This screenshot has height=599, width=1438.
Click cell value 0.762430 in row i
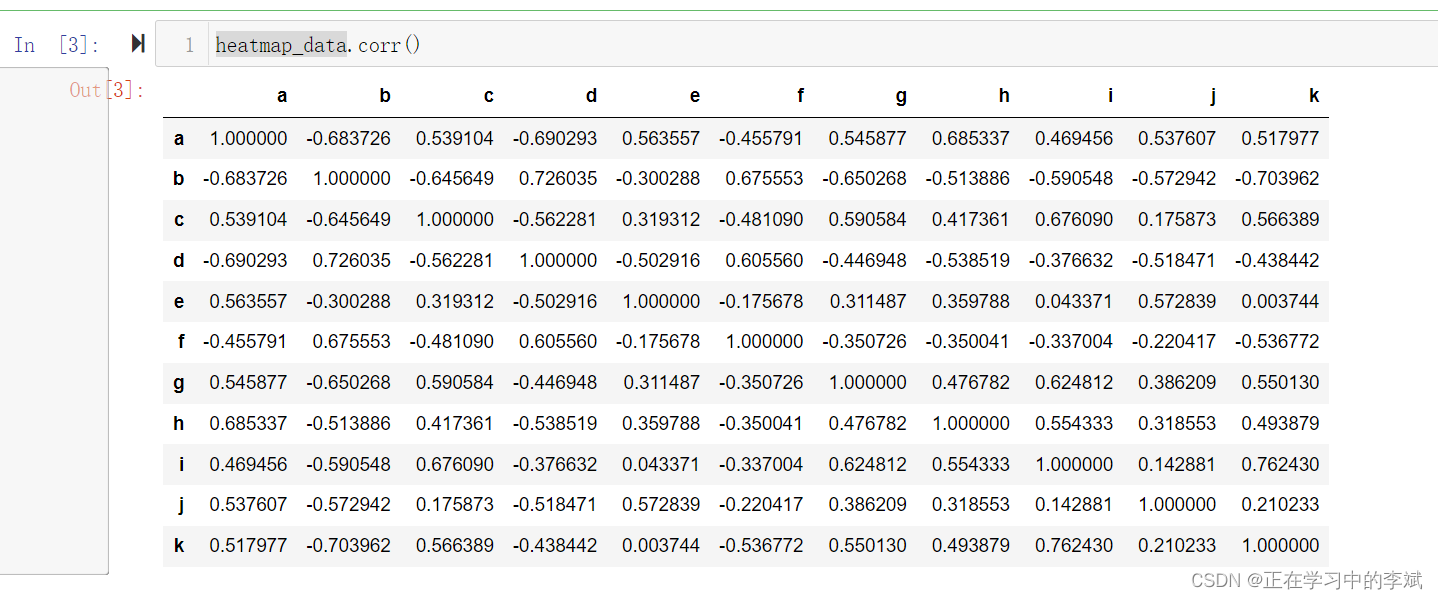(x=1281, y=464)
